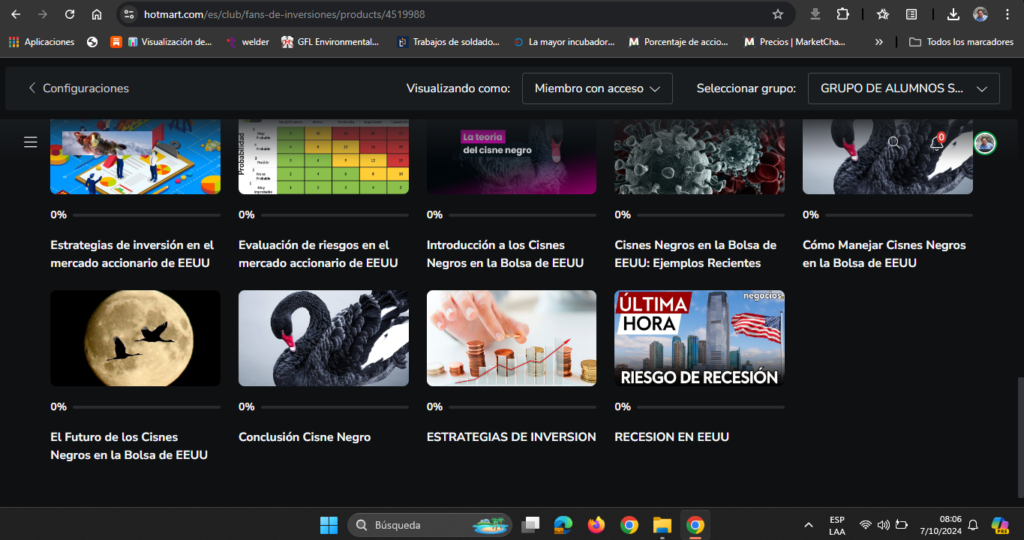
Task: Click progress bar under 'RECESION EN EEUU'
Action: [x=709, y=407]
